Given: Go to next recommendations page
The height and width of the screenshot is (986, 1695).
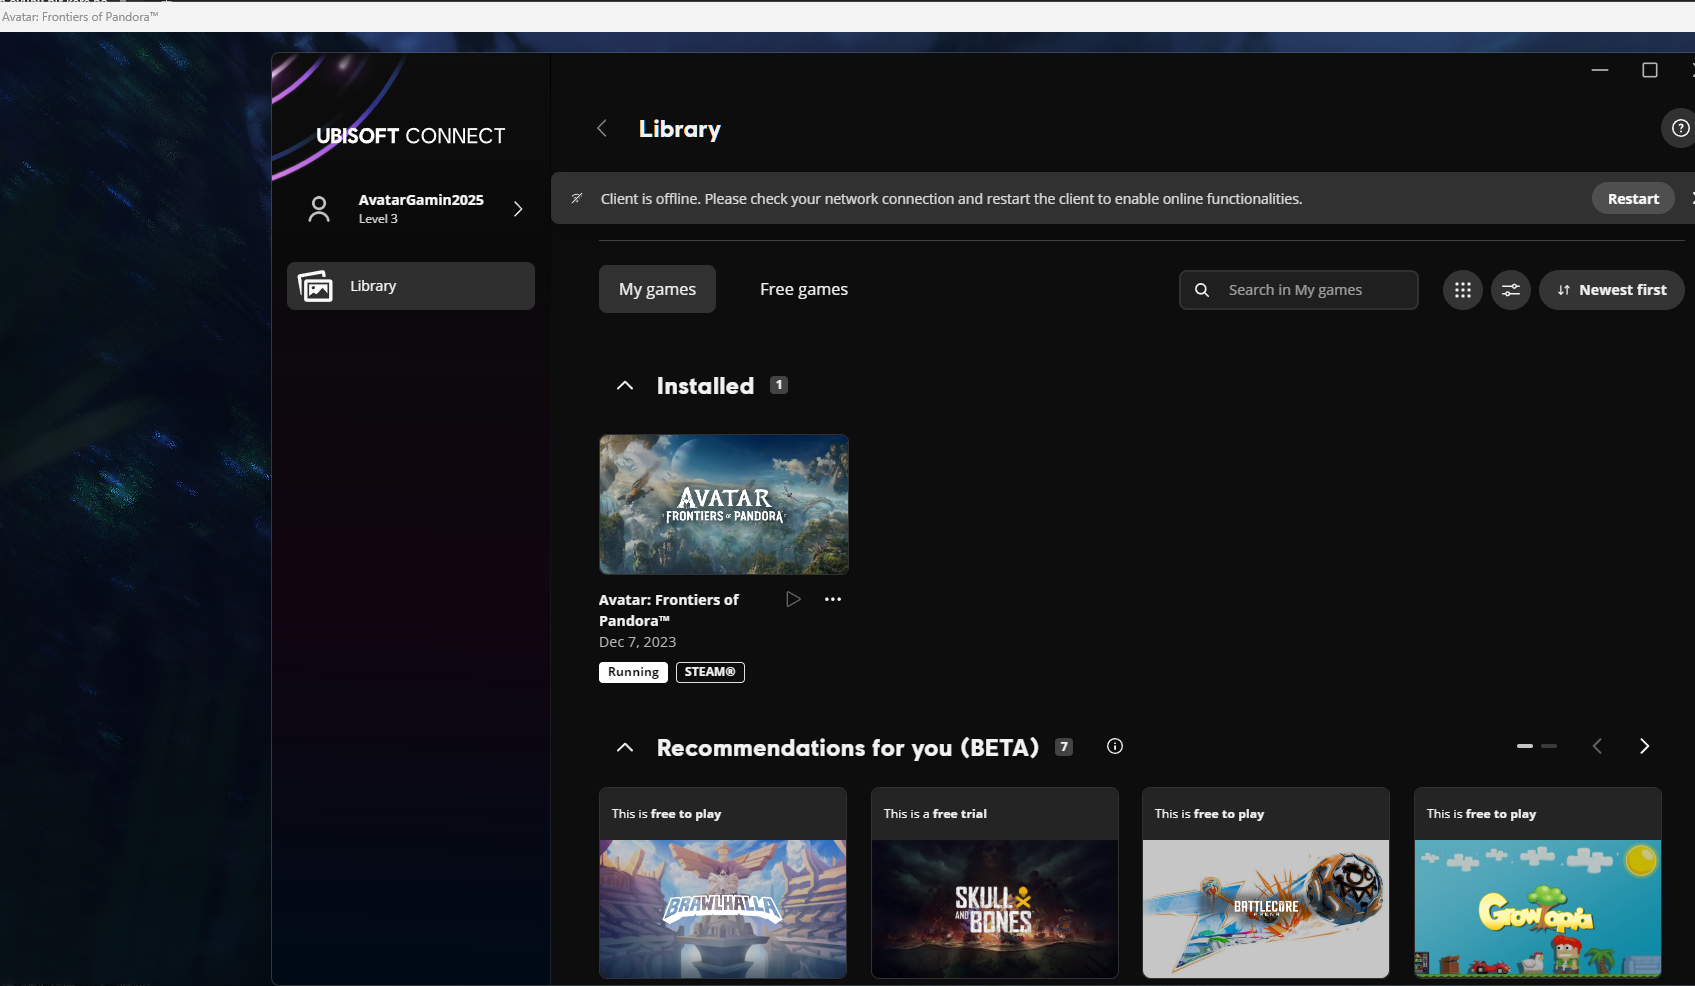Looking at the screenshot, I should [1644, 746].
